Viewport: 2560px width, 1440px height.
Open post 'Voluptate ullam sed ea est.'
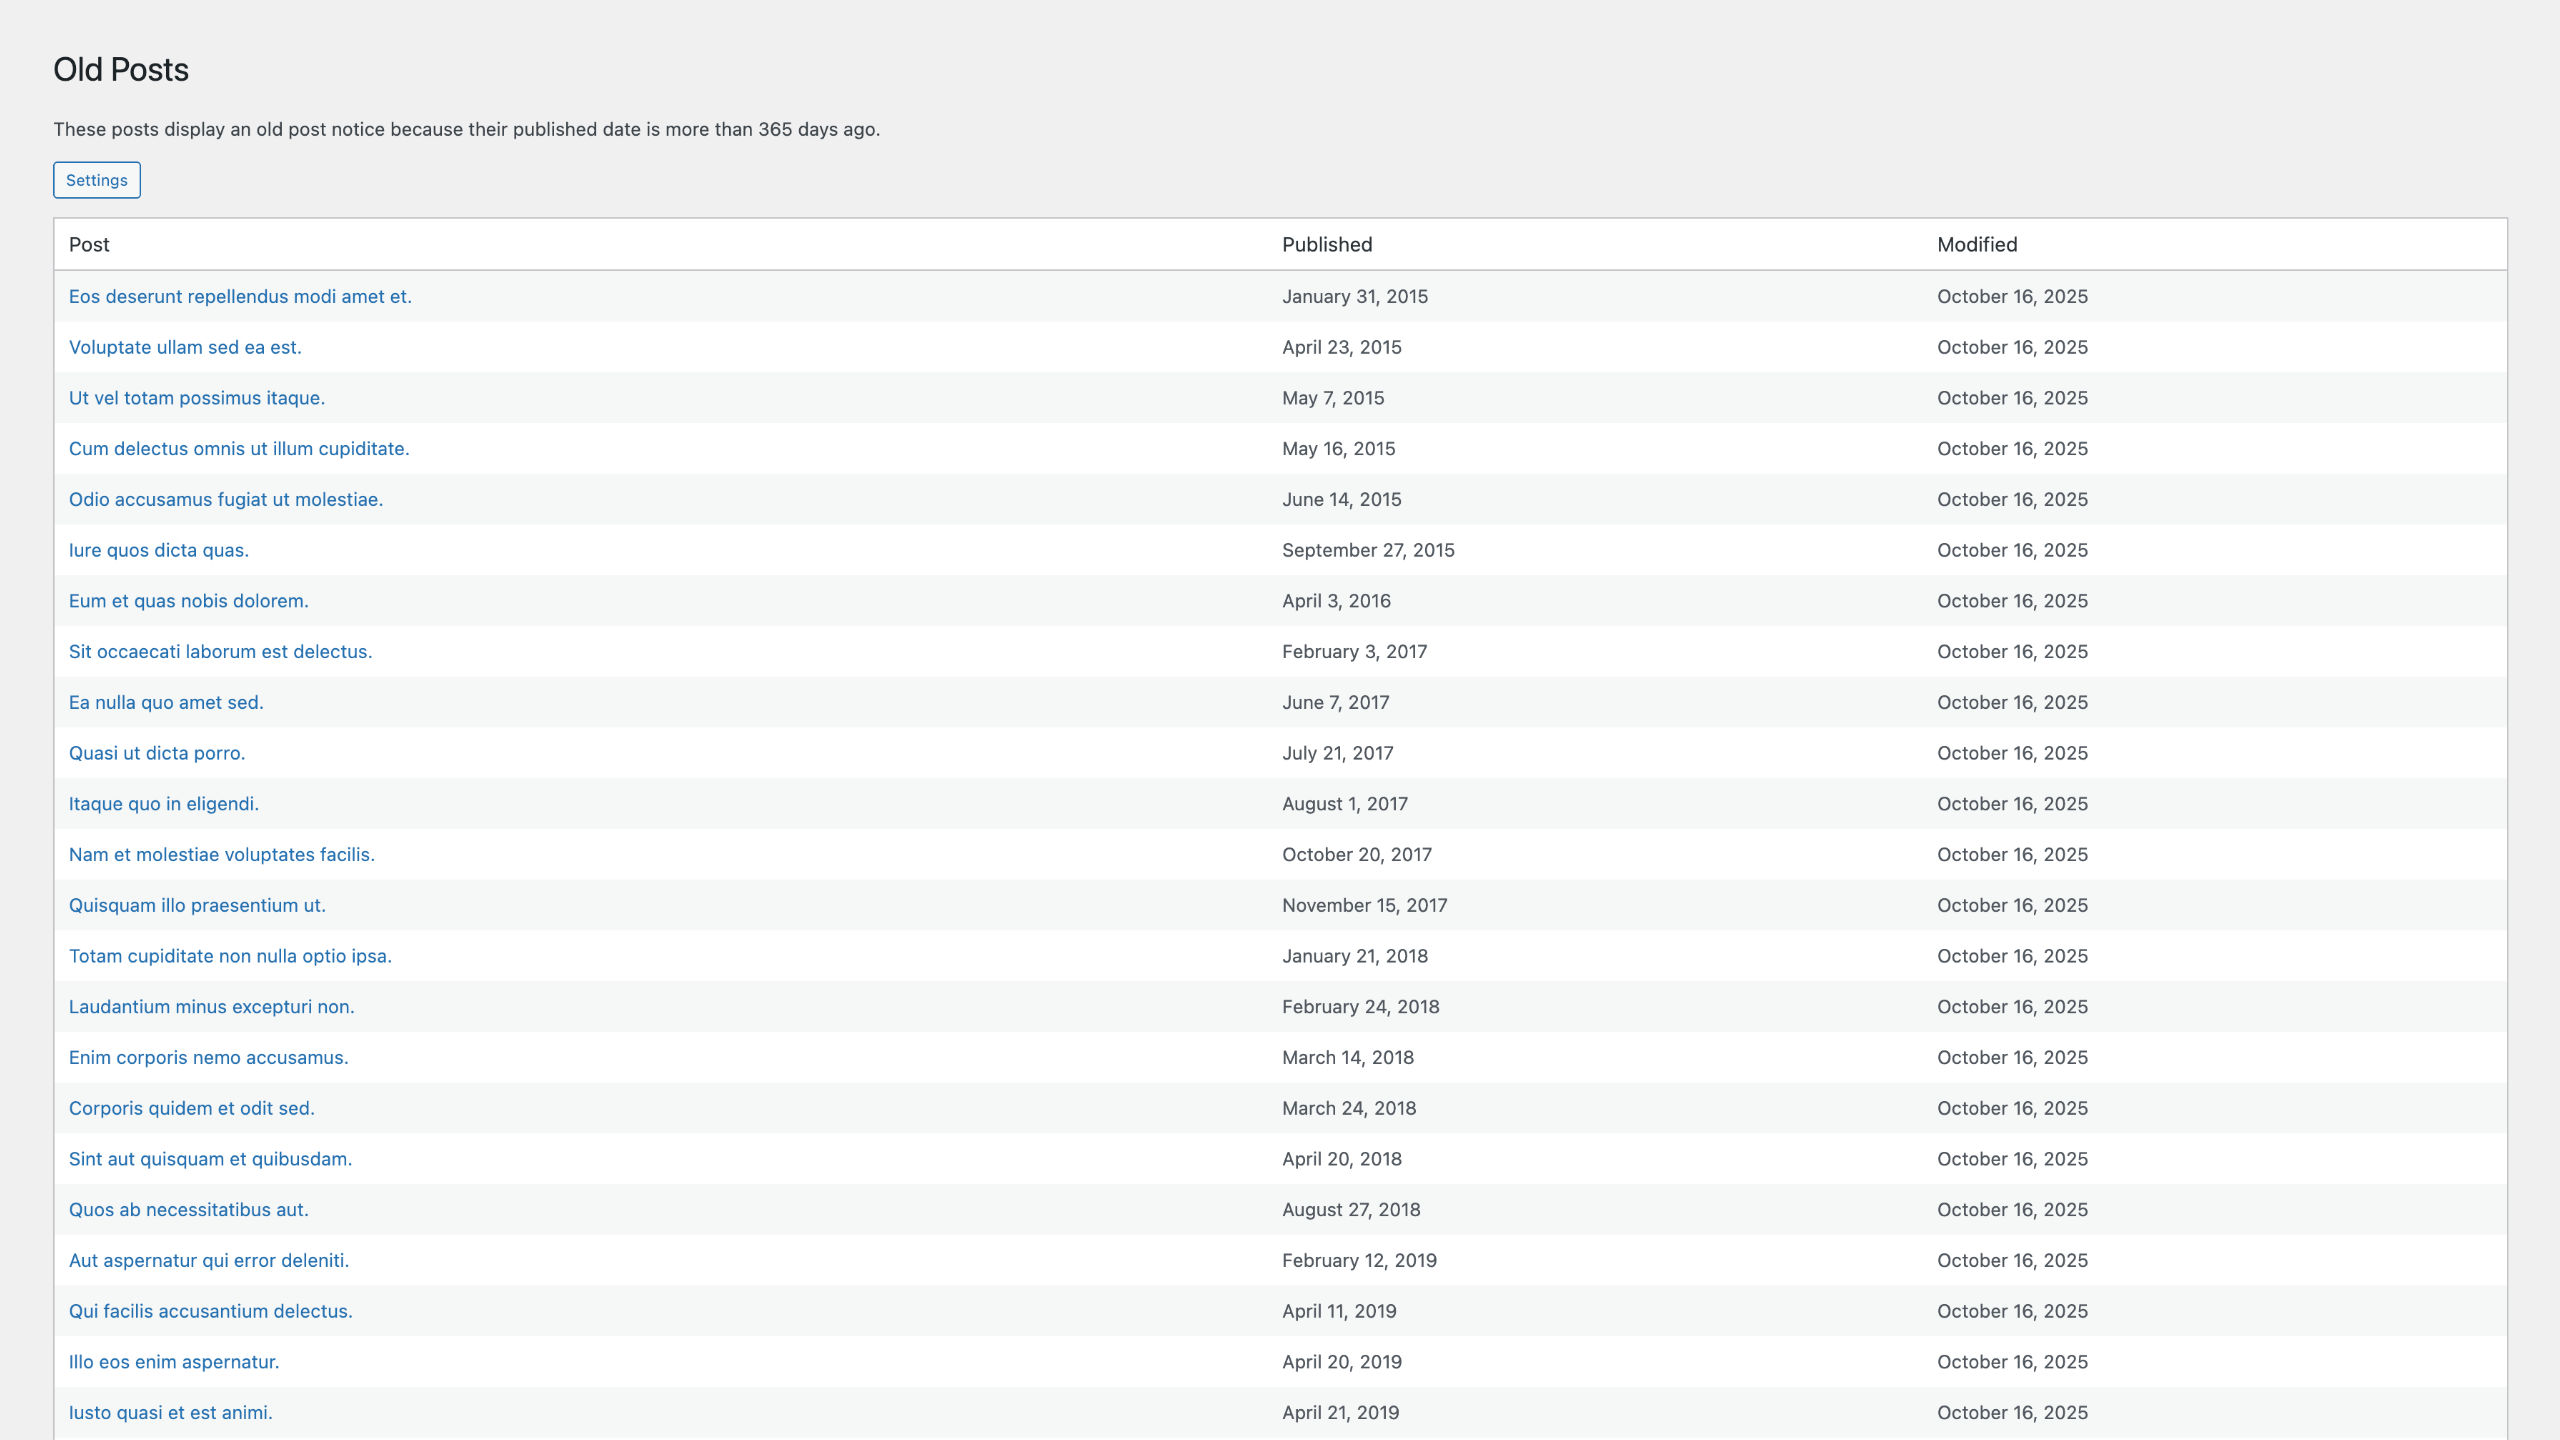[185, 347]
